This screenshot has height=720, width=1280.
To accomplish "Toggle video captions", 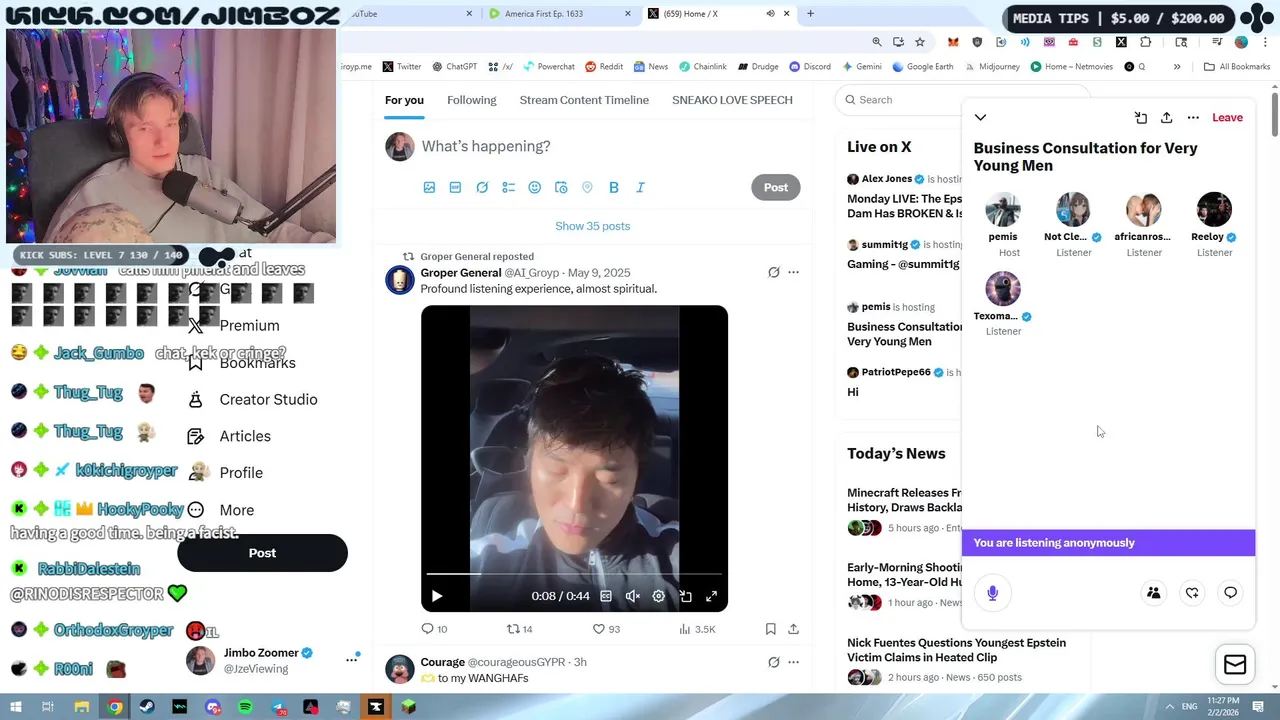I will [x=605, y=596].
